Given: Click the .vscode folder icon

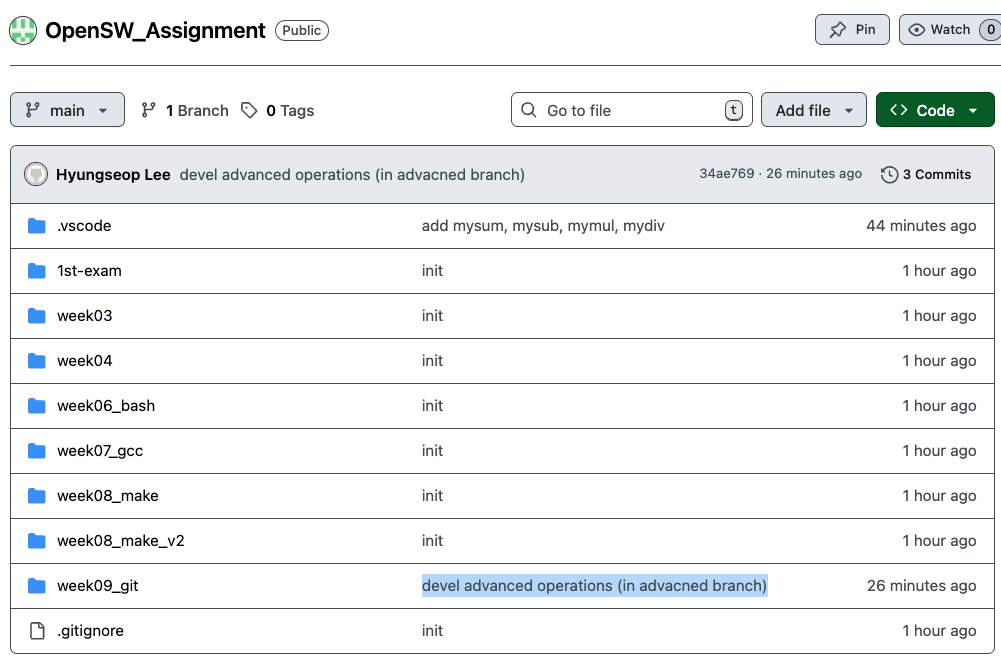Looking at the screenshot, I should [37, 226].
